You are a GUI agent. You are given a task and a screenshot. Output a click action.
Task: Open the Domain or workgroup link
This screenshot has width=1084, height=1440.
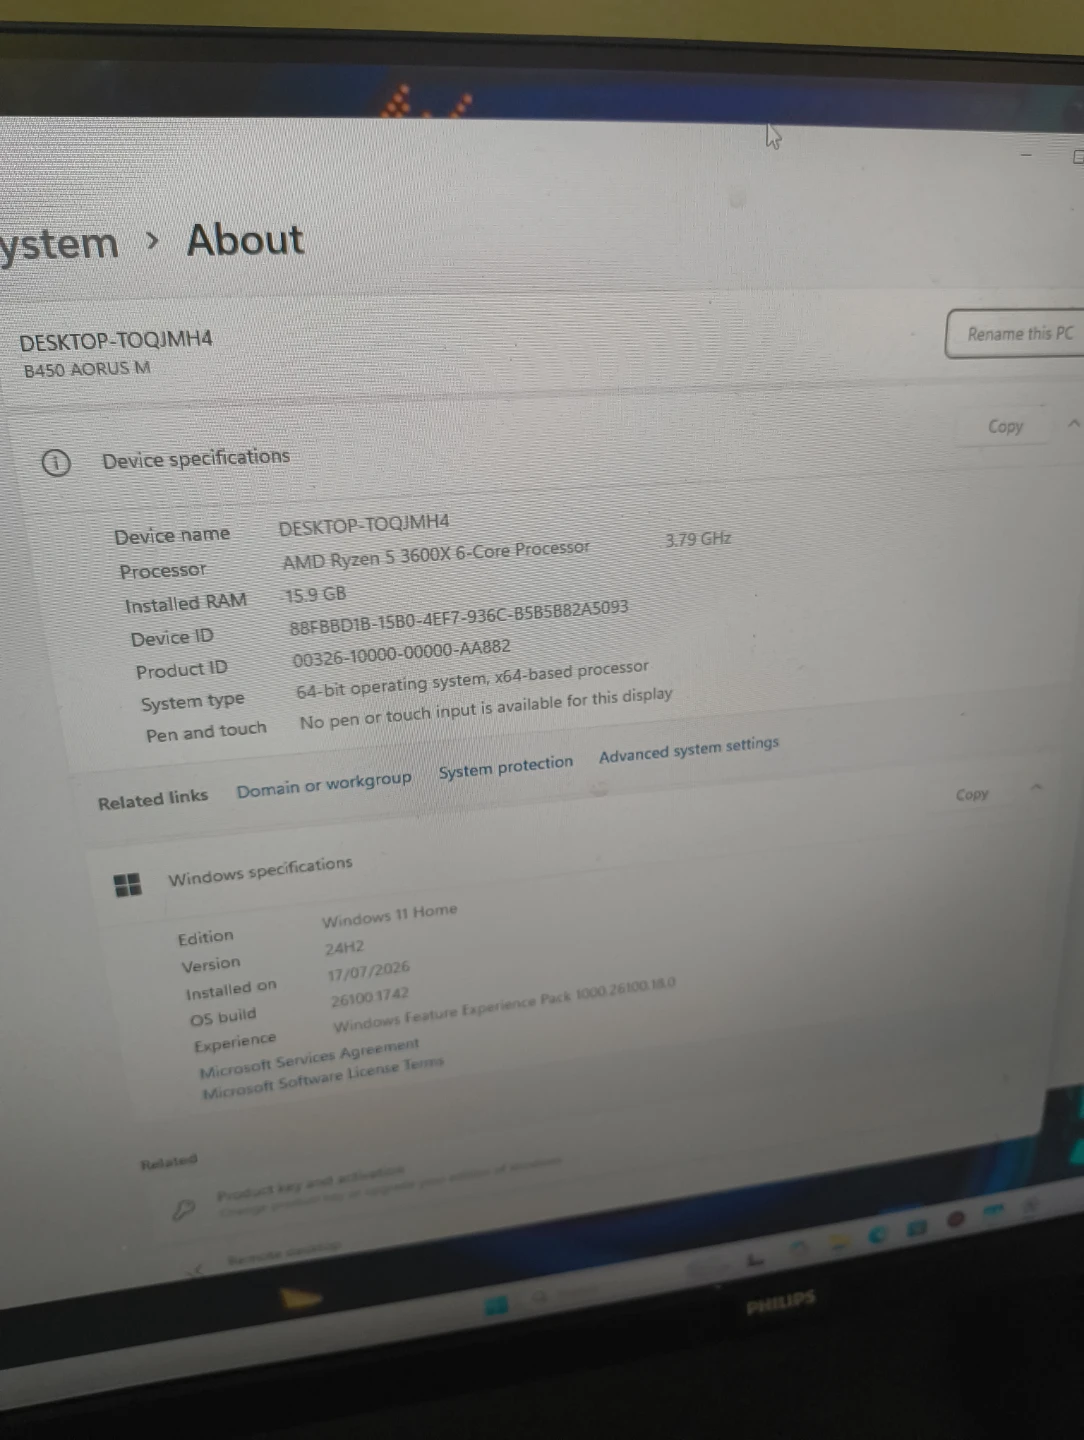tap(324, 785)
